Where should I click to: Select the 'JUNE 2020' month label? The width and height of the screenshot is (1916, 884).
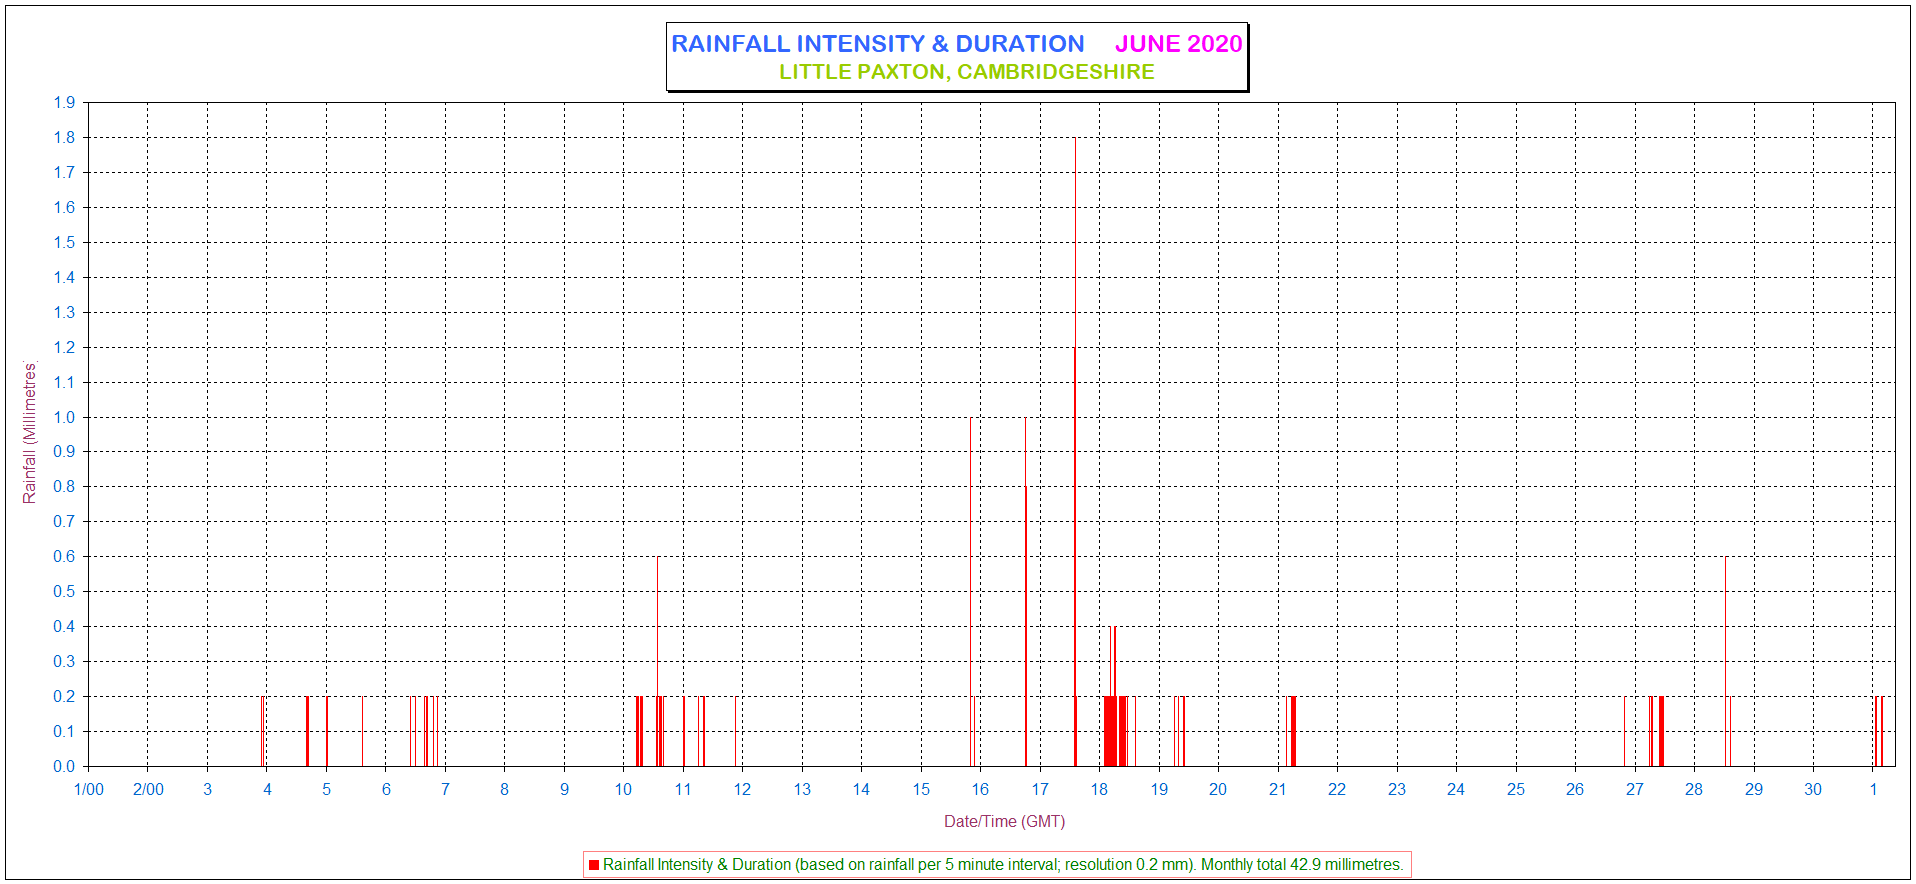tap(1178, 44)
